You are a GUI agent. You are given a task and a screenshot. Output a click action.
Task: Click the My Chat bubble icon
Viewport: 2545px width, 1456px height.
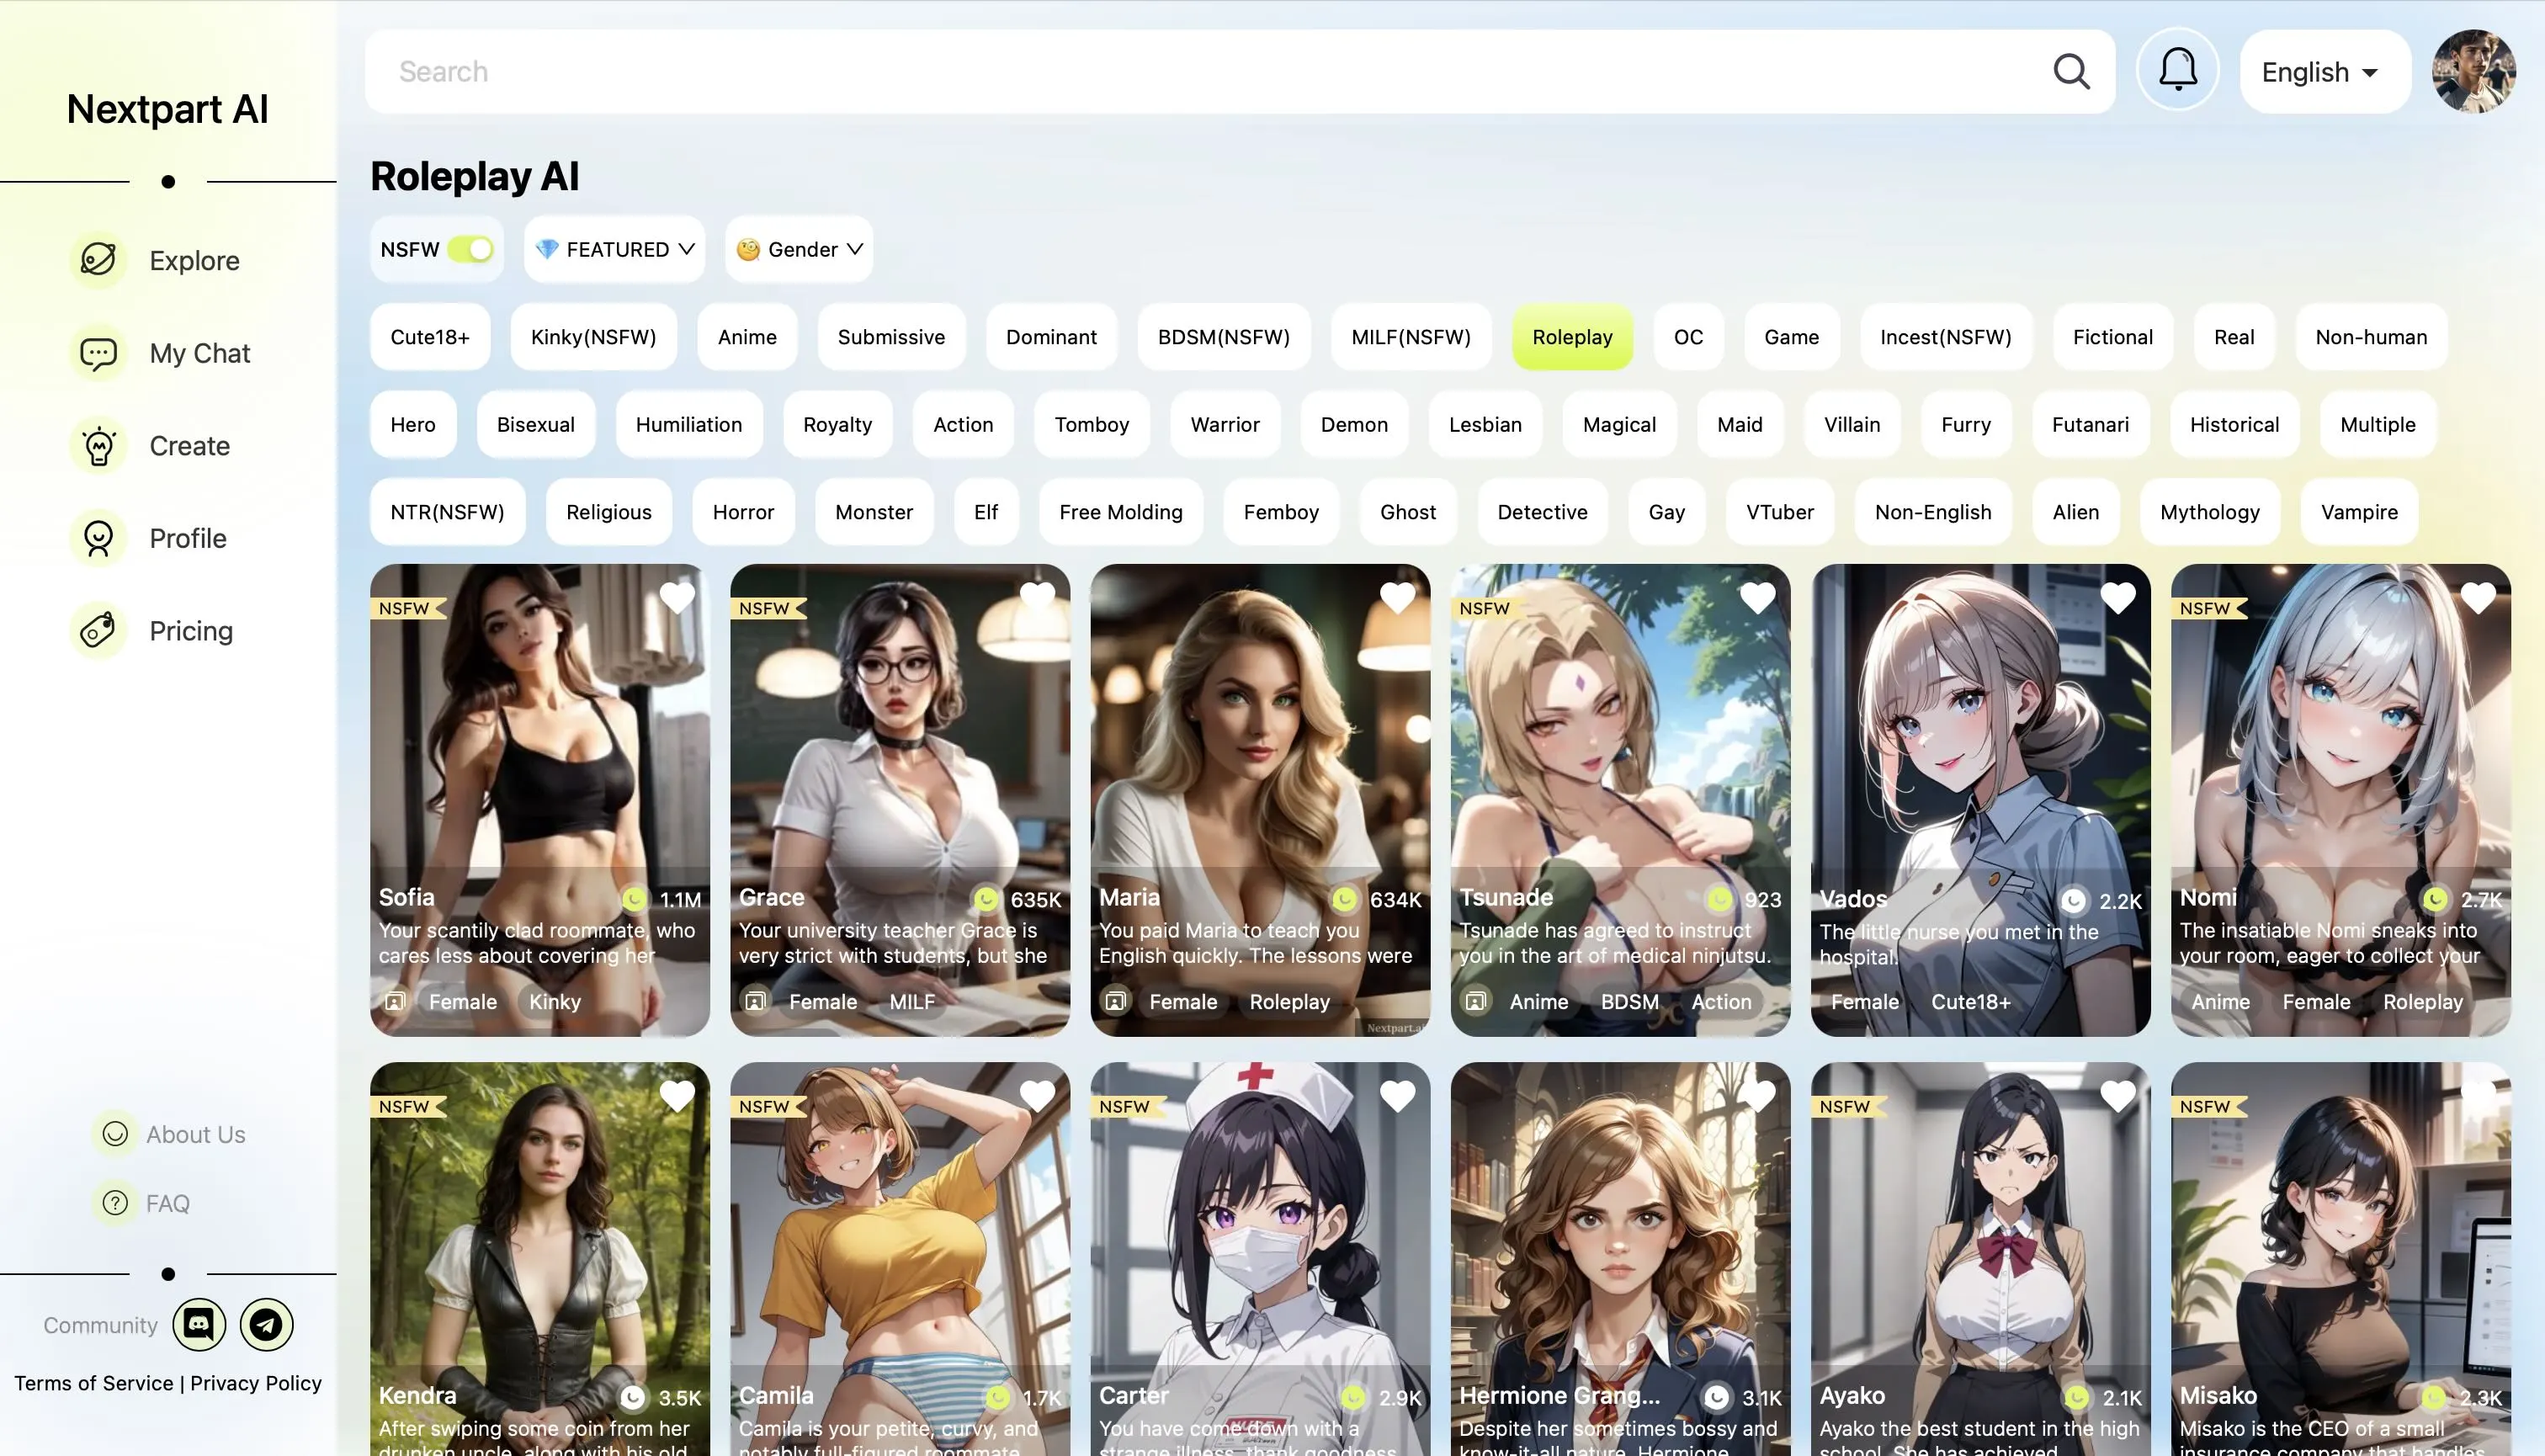98,353
